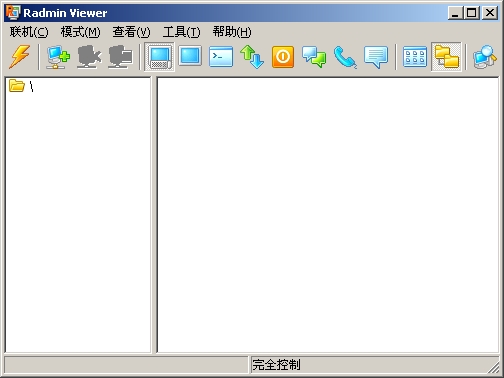The width and height of the screenshot is (504, 378).
Task: Expand the 工具(T) dropdown menu
Action: (x=182, y=32)
